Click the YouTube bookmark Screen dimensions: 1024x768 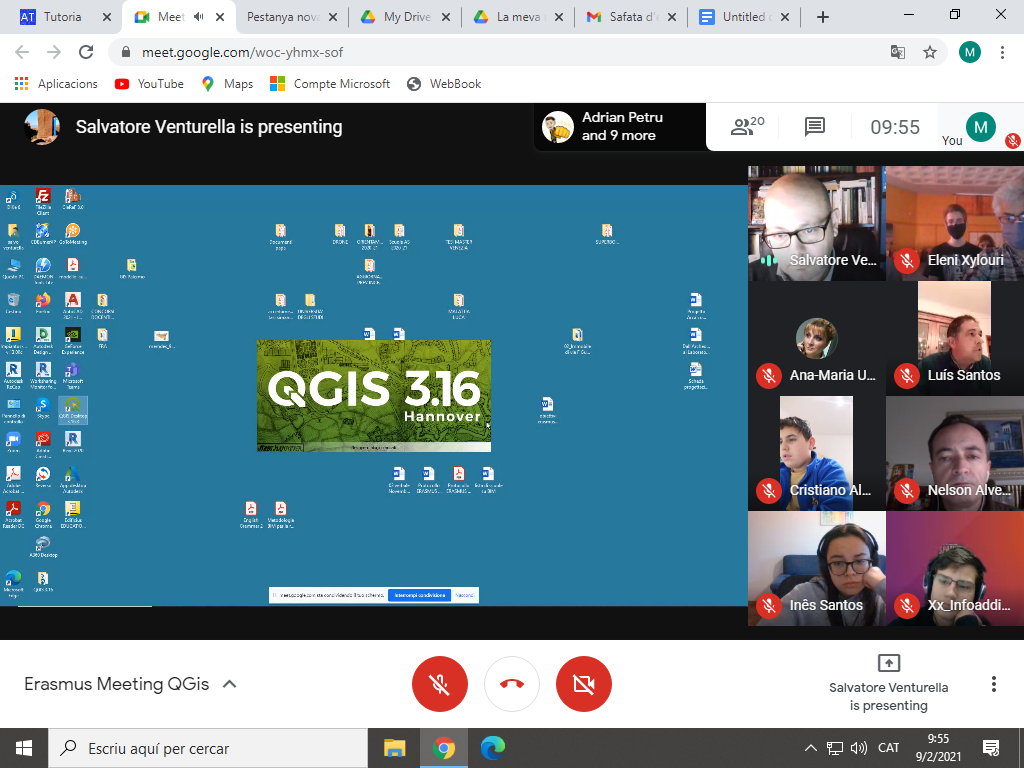149,84
